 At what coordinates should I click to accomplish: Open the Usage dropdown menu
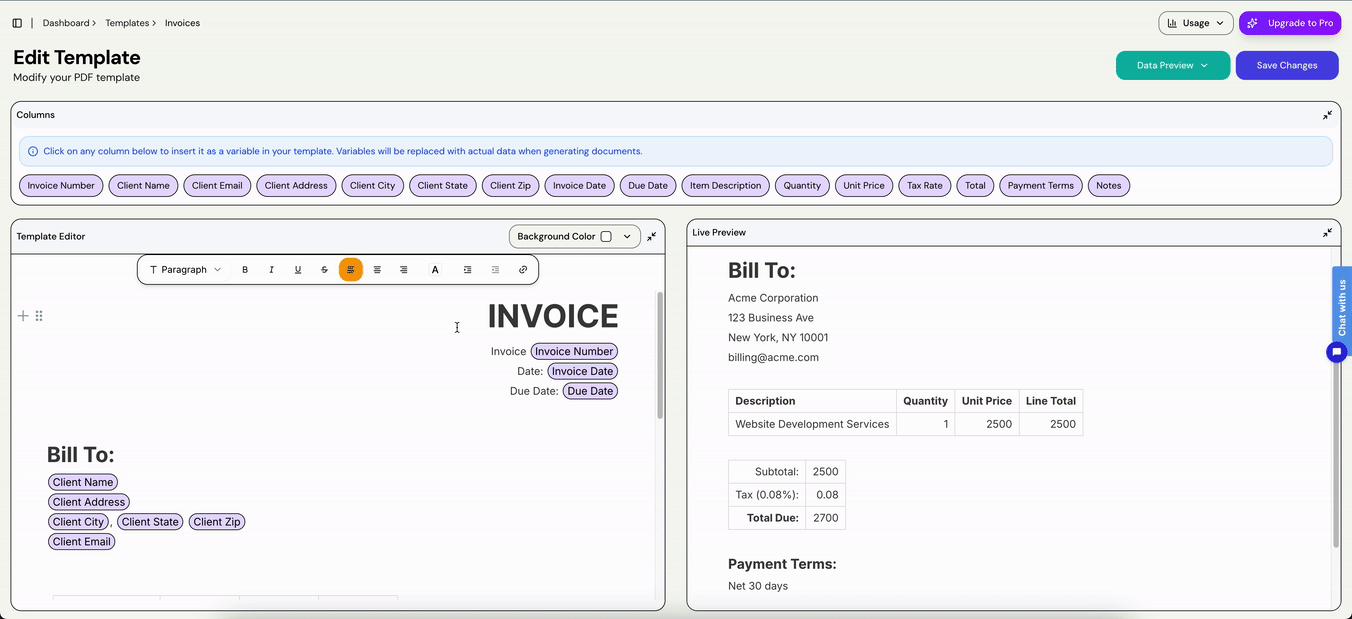click(1195, 23)
